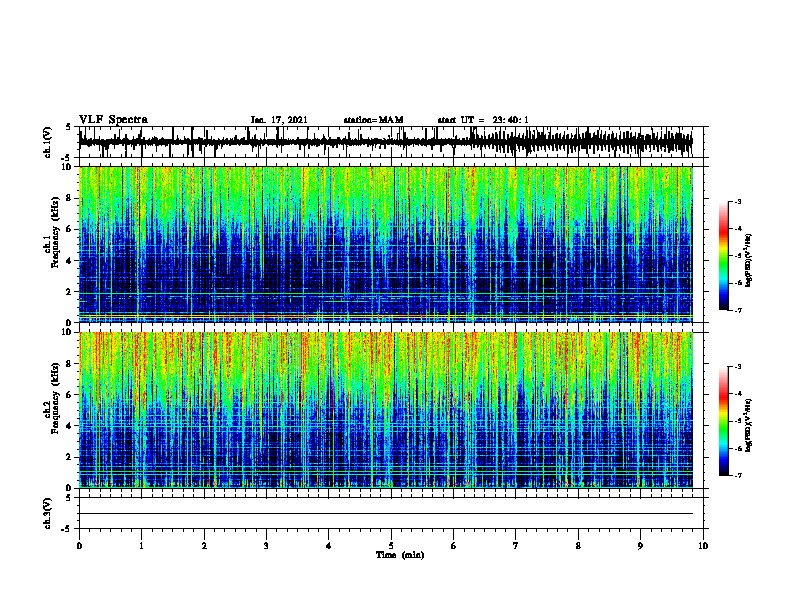Click the time axis tick label "7"

pos(516,546)
